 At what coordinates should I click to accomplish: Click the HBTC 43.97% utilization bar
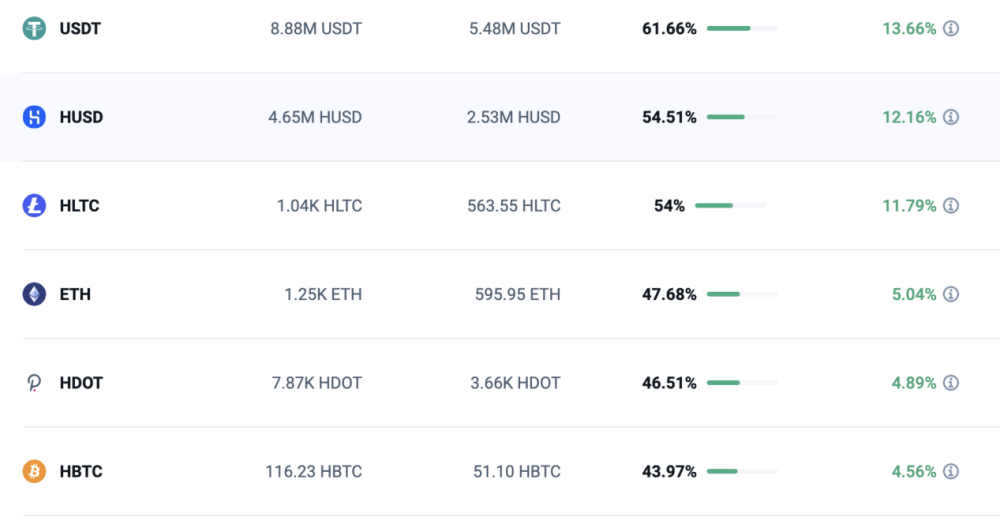pos(741,471)
